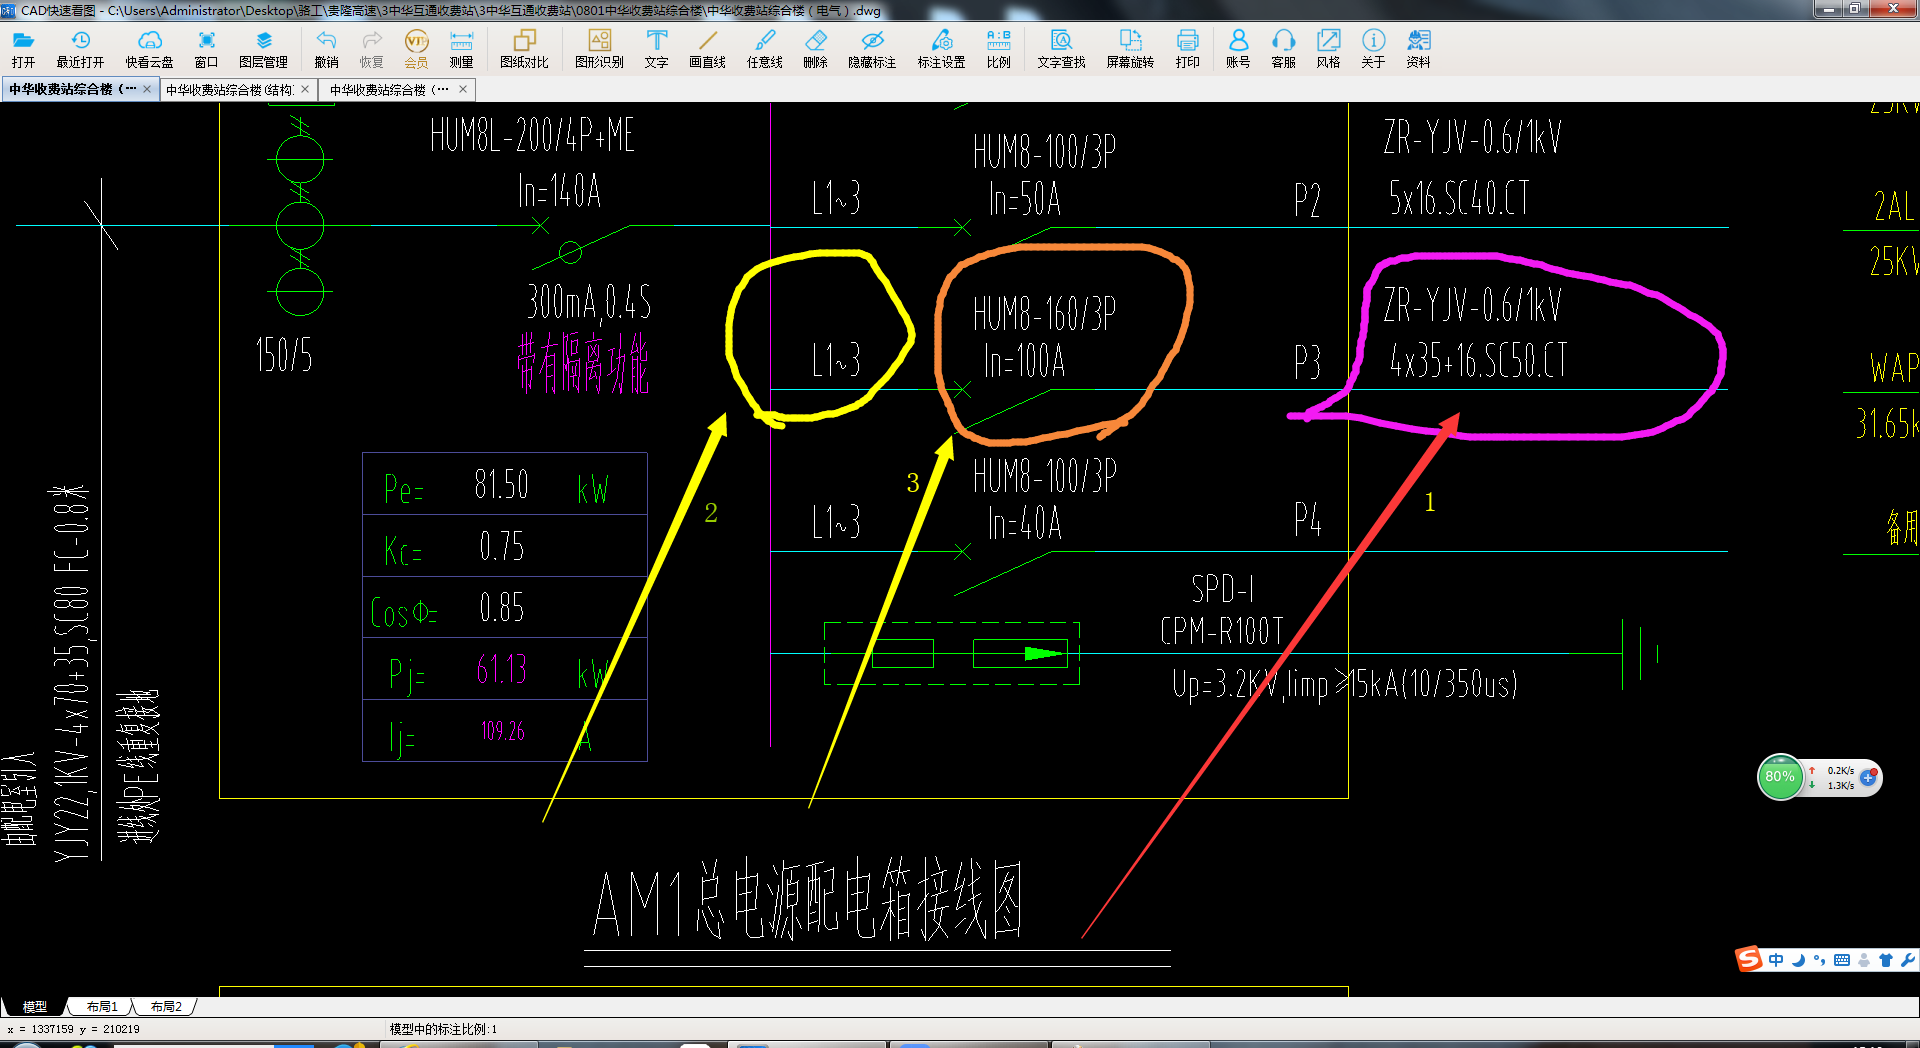Image resolution: width=1920 pixels, height=1048 pixels.
Task: Select the 图形识别 shape recognition tool
Action: click(x=599, y=48)
